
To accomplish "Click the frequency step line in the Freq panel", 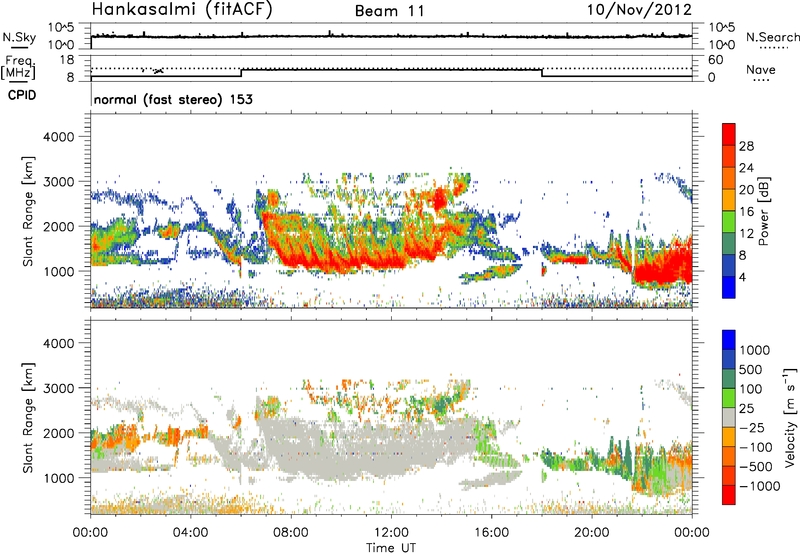I will point(391,70).
